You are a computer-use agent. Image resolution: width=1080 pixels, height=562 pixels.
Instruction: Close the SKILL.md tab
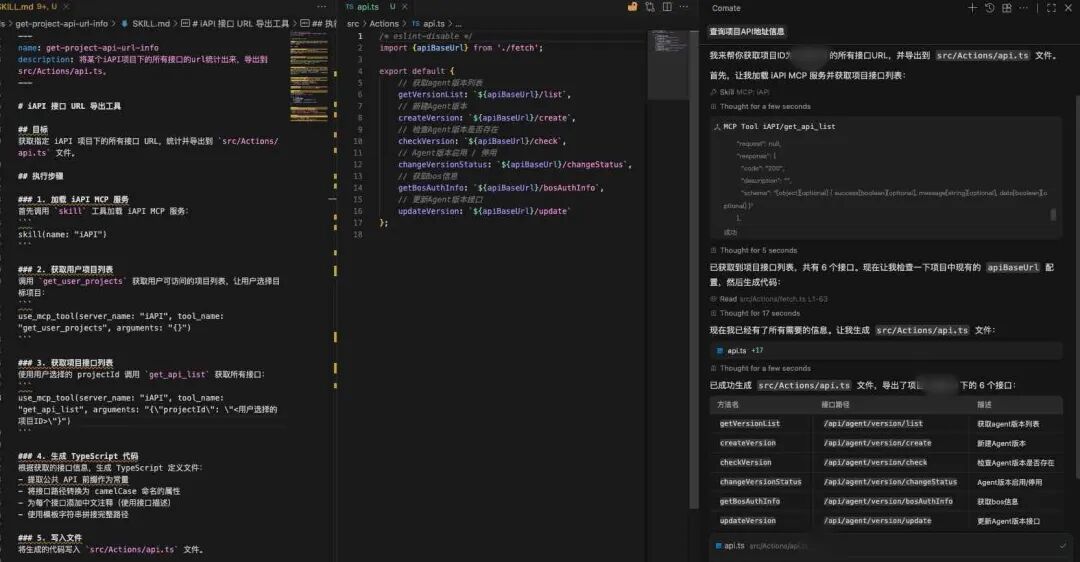coord(66,6)
